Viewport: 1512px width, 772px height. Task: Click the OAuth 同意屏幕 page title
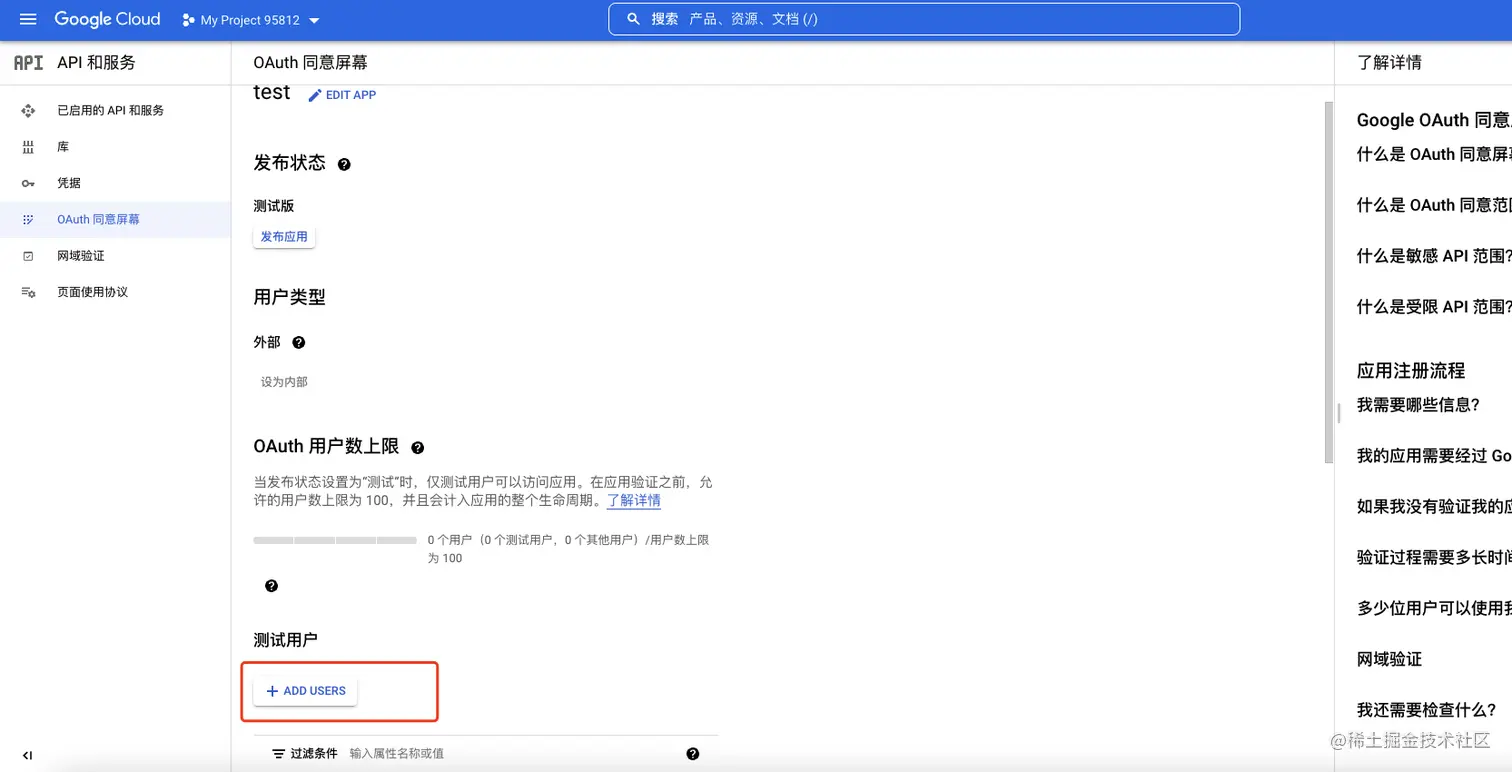pyautogui.click(x=310, y=62)
